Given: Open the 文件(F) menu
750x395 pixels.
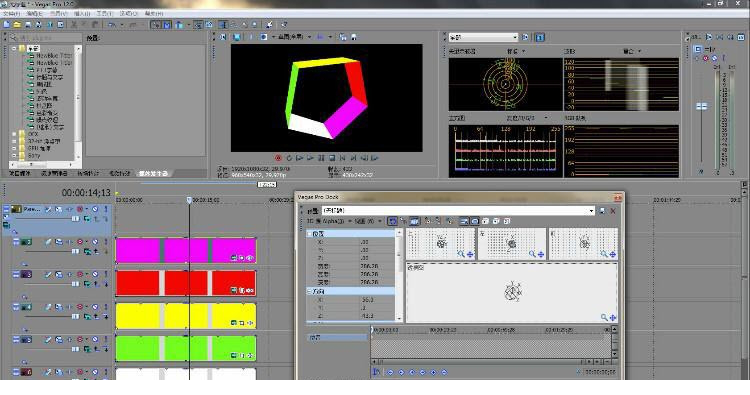Looking at the screenshot, I should [11, 14].
